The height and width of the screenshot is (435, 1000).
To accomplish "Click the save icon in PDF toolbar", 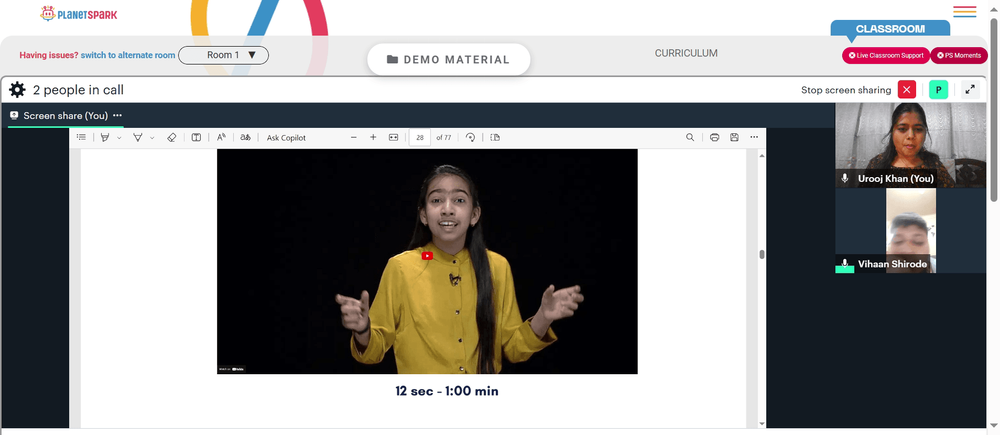I will click(734, 137).
